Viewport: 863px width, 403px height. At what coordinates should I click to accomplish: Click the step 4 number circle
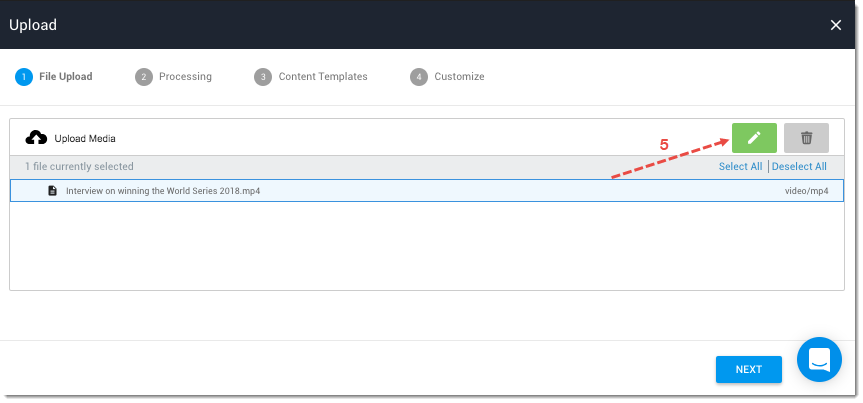click(418, 77)
